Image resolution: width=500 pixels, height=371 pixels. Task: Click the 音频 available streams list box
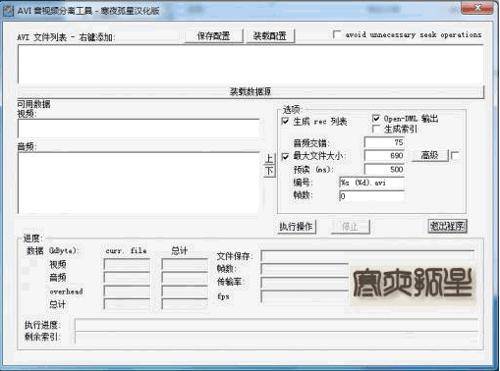click(139, 183)
